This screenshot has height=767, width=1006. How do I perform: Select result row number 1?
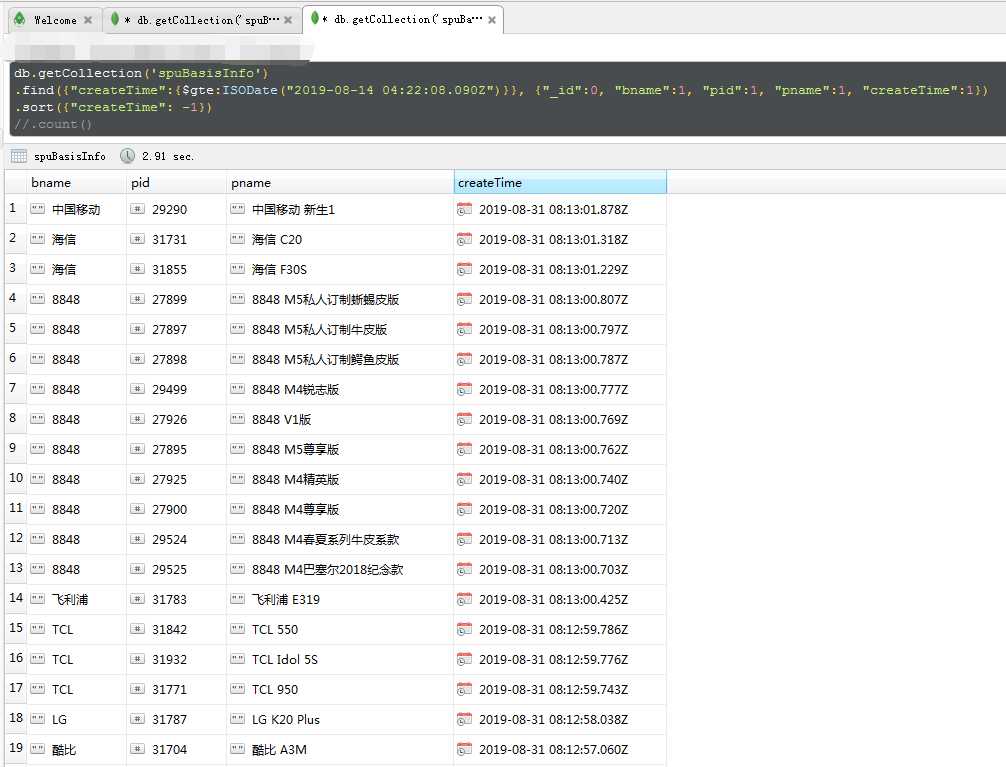pos(13,209)
